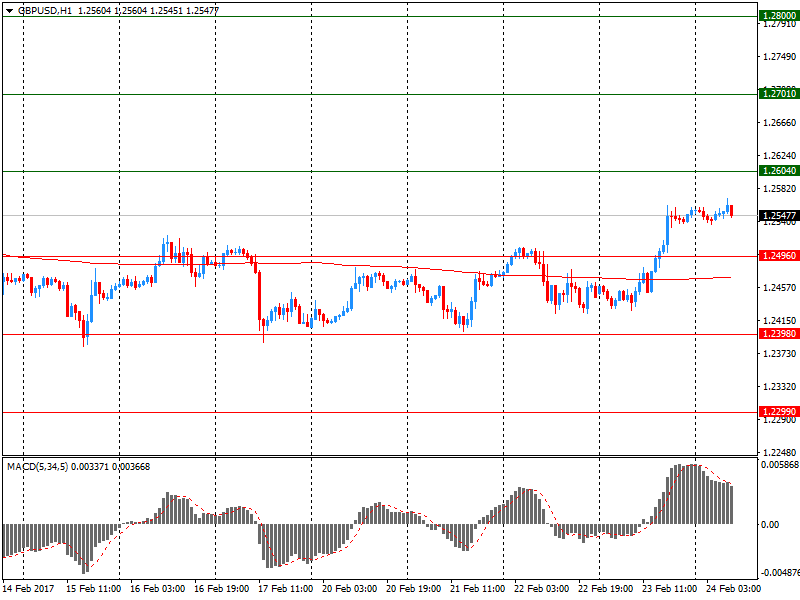The image size is (800, 600).
Task: Select the 1.28000 green level price label
Action: click(779, 16)
